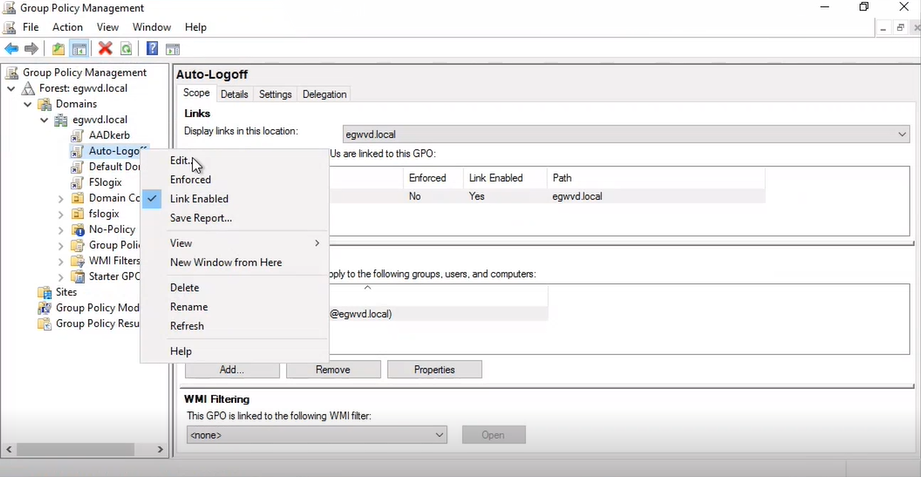Open the File menu
The width and height of the screenshot is (921, 477).
point(31,27)
